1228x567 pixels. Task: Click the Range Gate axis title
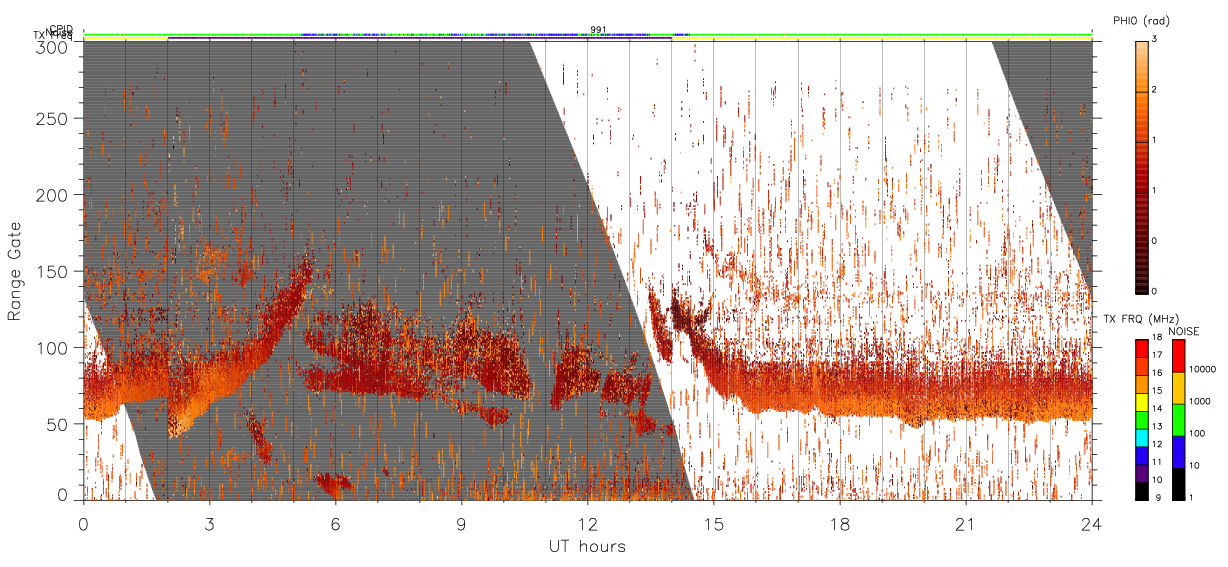tap(15, 272)
